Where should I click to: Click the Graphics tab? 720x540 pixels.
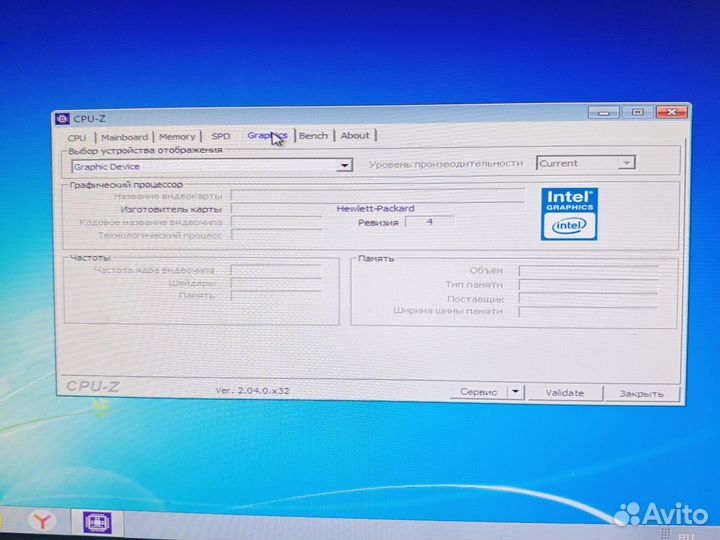pyautogui.click(x=267, y=135)
